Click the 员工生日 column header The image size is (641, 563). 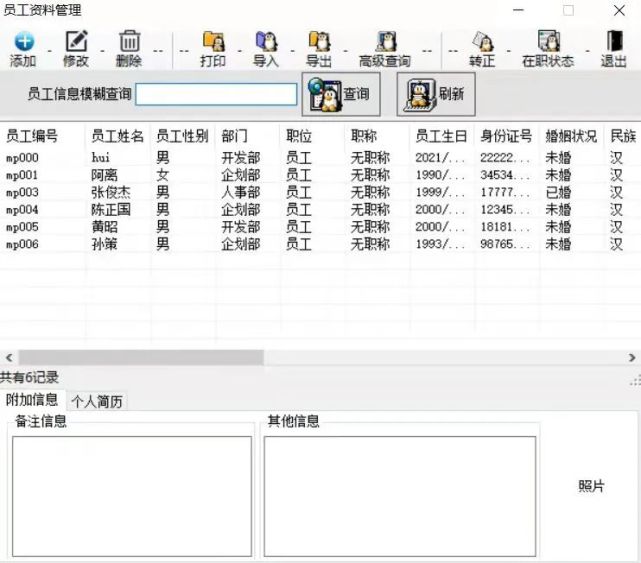[441, 136]
